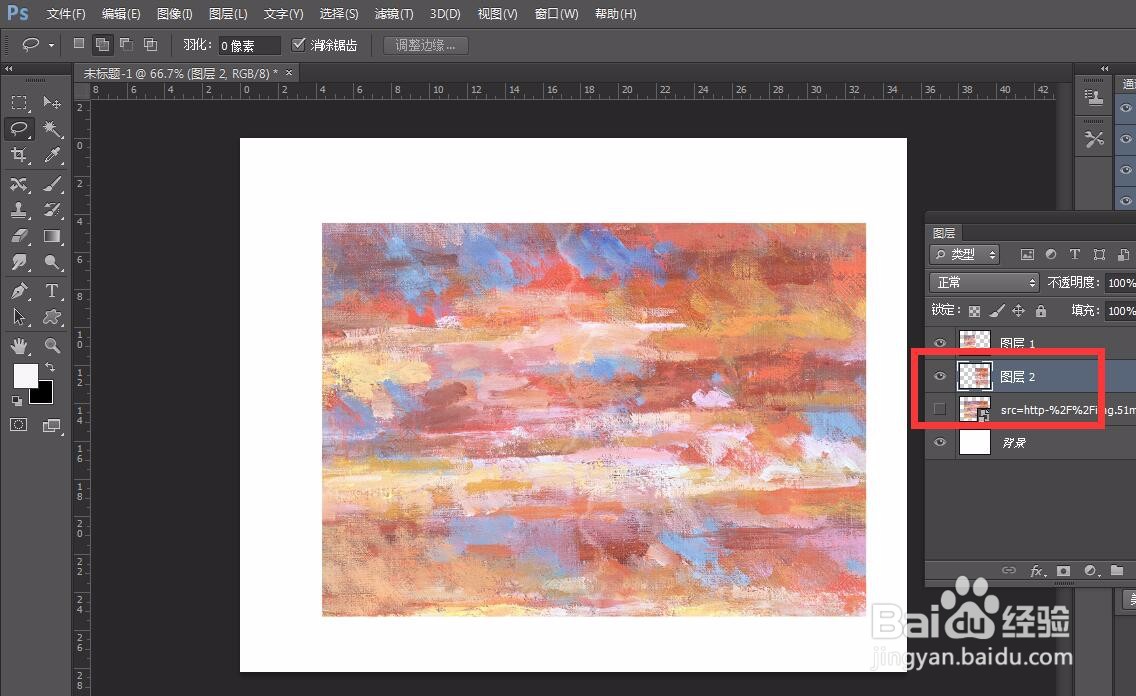This screenshot has width=1136, height=696.
Task: Toggle Quick Mask mode
Action: (x=19, y=425)
